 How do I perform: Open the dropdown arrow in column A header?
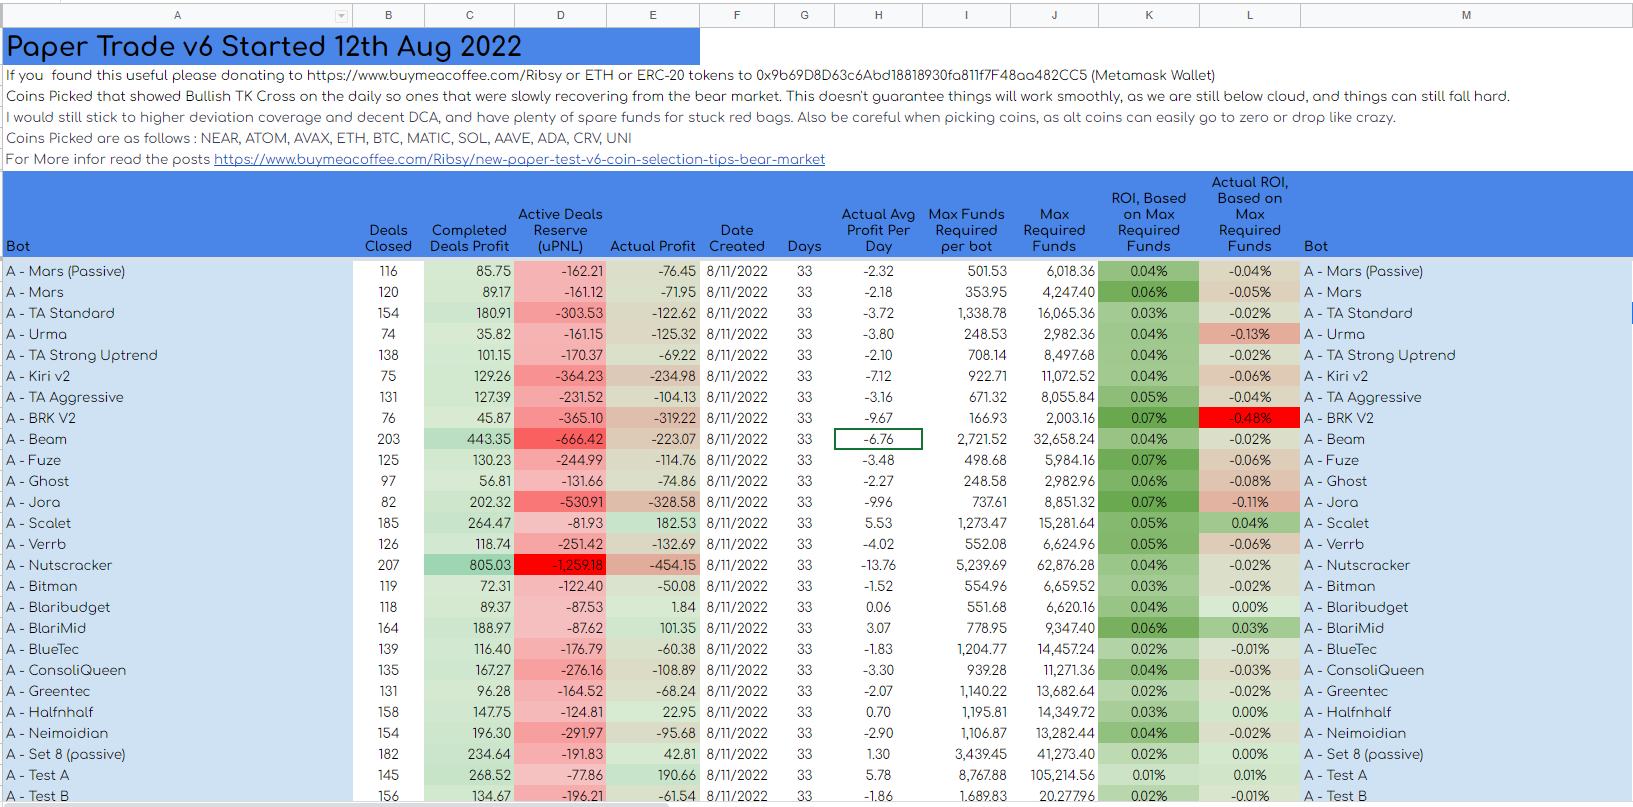coord(341,16)
